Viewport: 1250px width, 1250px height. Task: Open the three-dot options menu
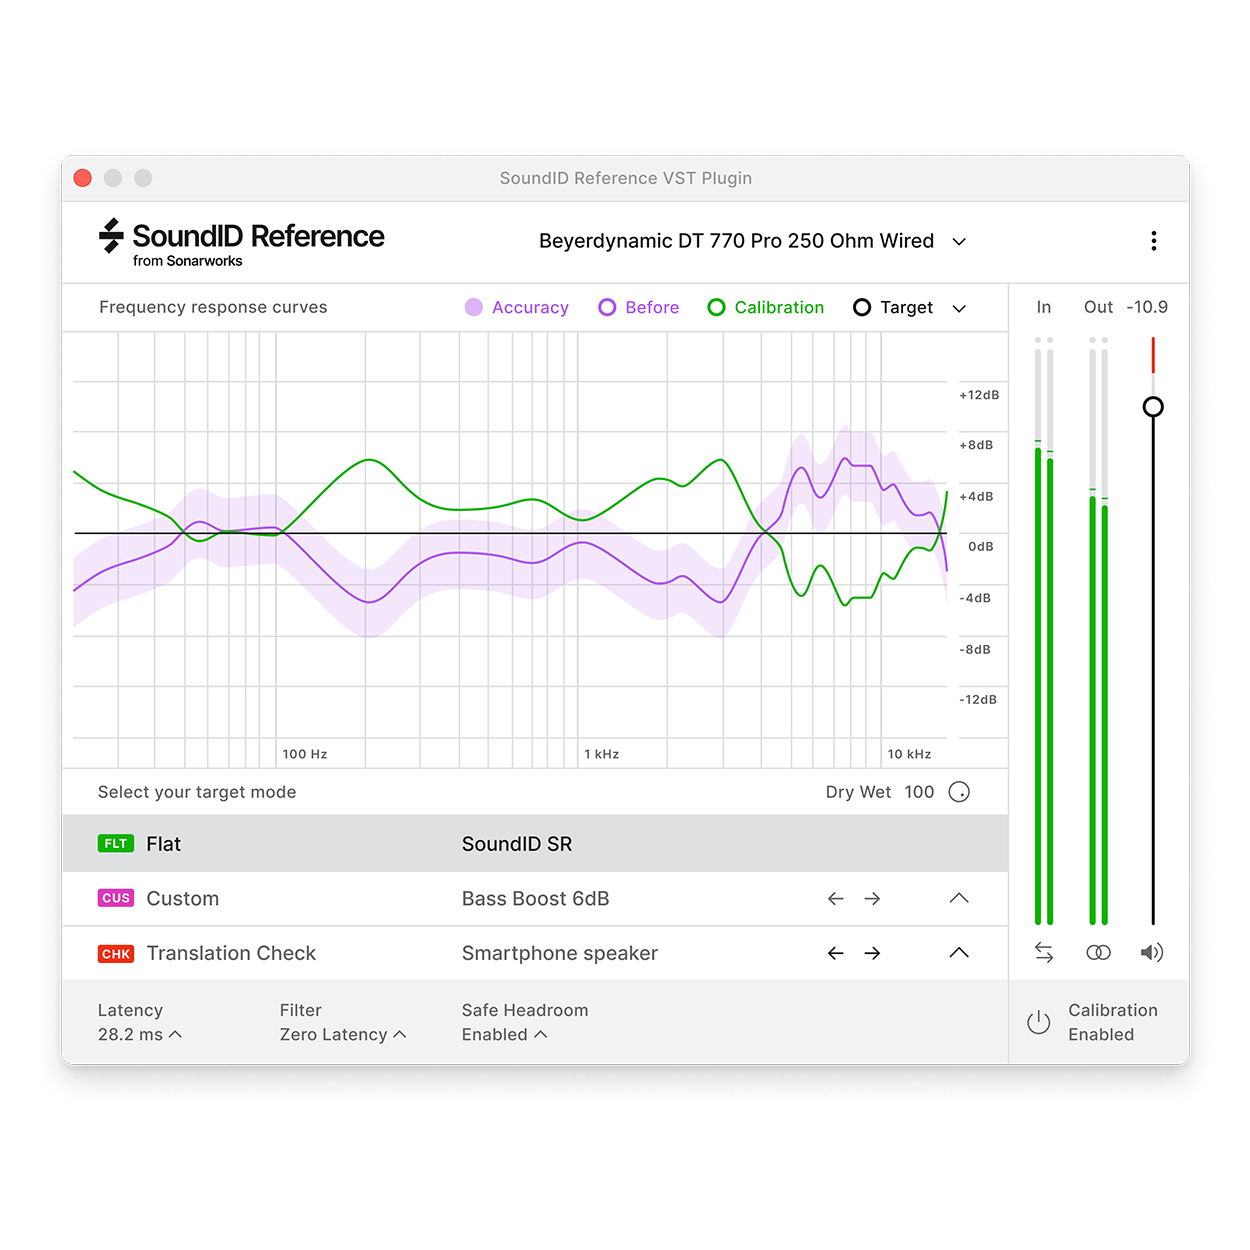pos(1154,241)
